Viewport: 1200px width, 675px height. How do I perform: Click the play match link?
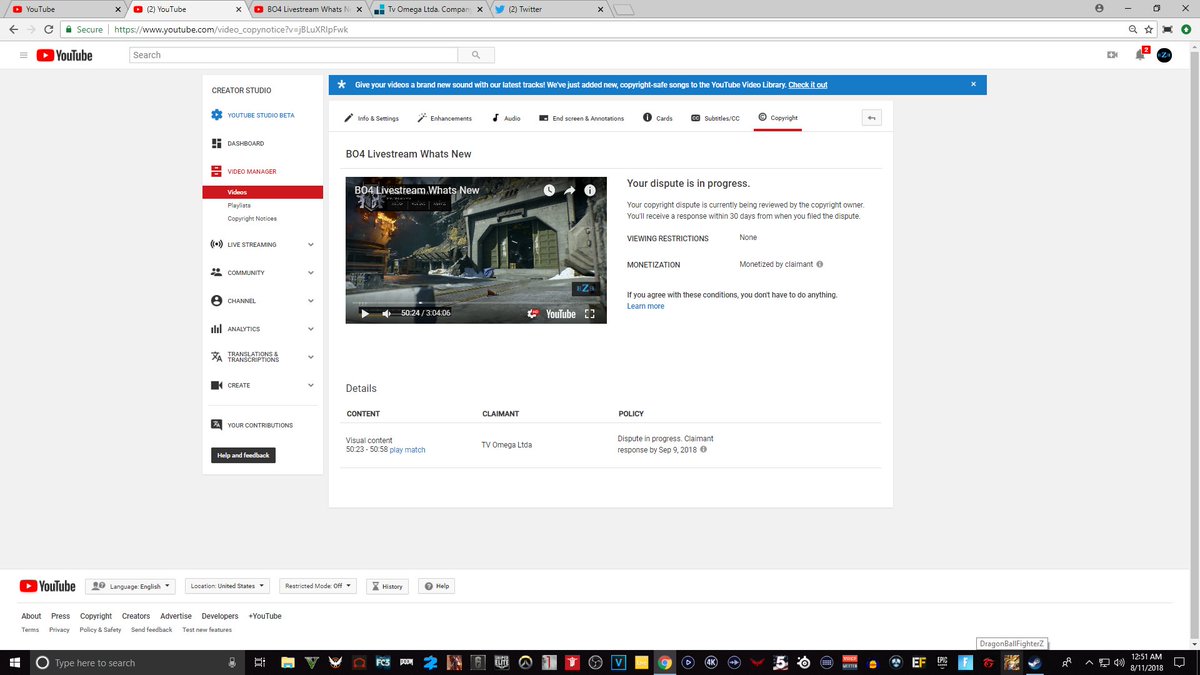407,450
